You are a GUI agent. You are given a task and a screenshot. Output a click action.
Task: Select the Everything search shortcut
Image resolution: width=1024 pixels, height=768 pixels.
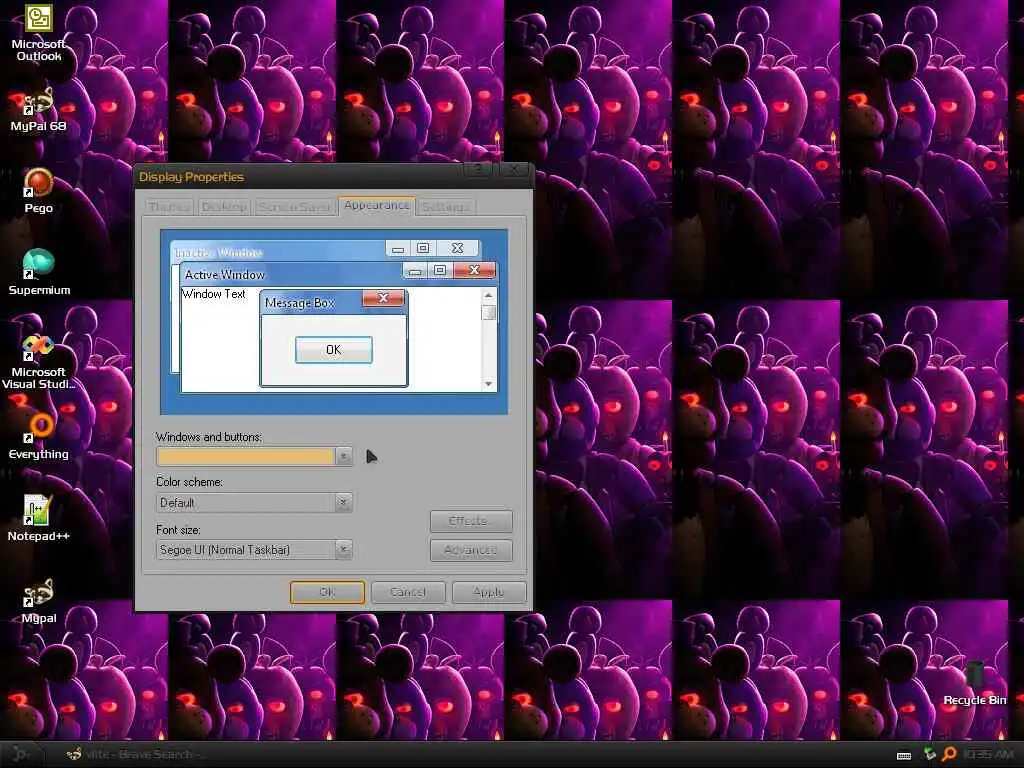[39, 436]
